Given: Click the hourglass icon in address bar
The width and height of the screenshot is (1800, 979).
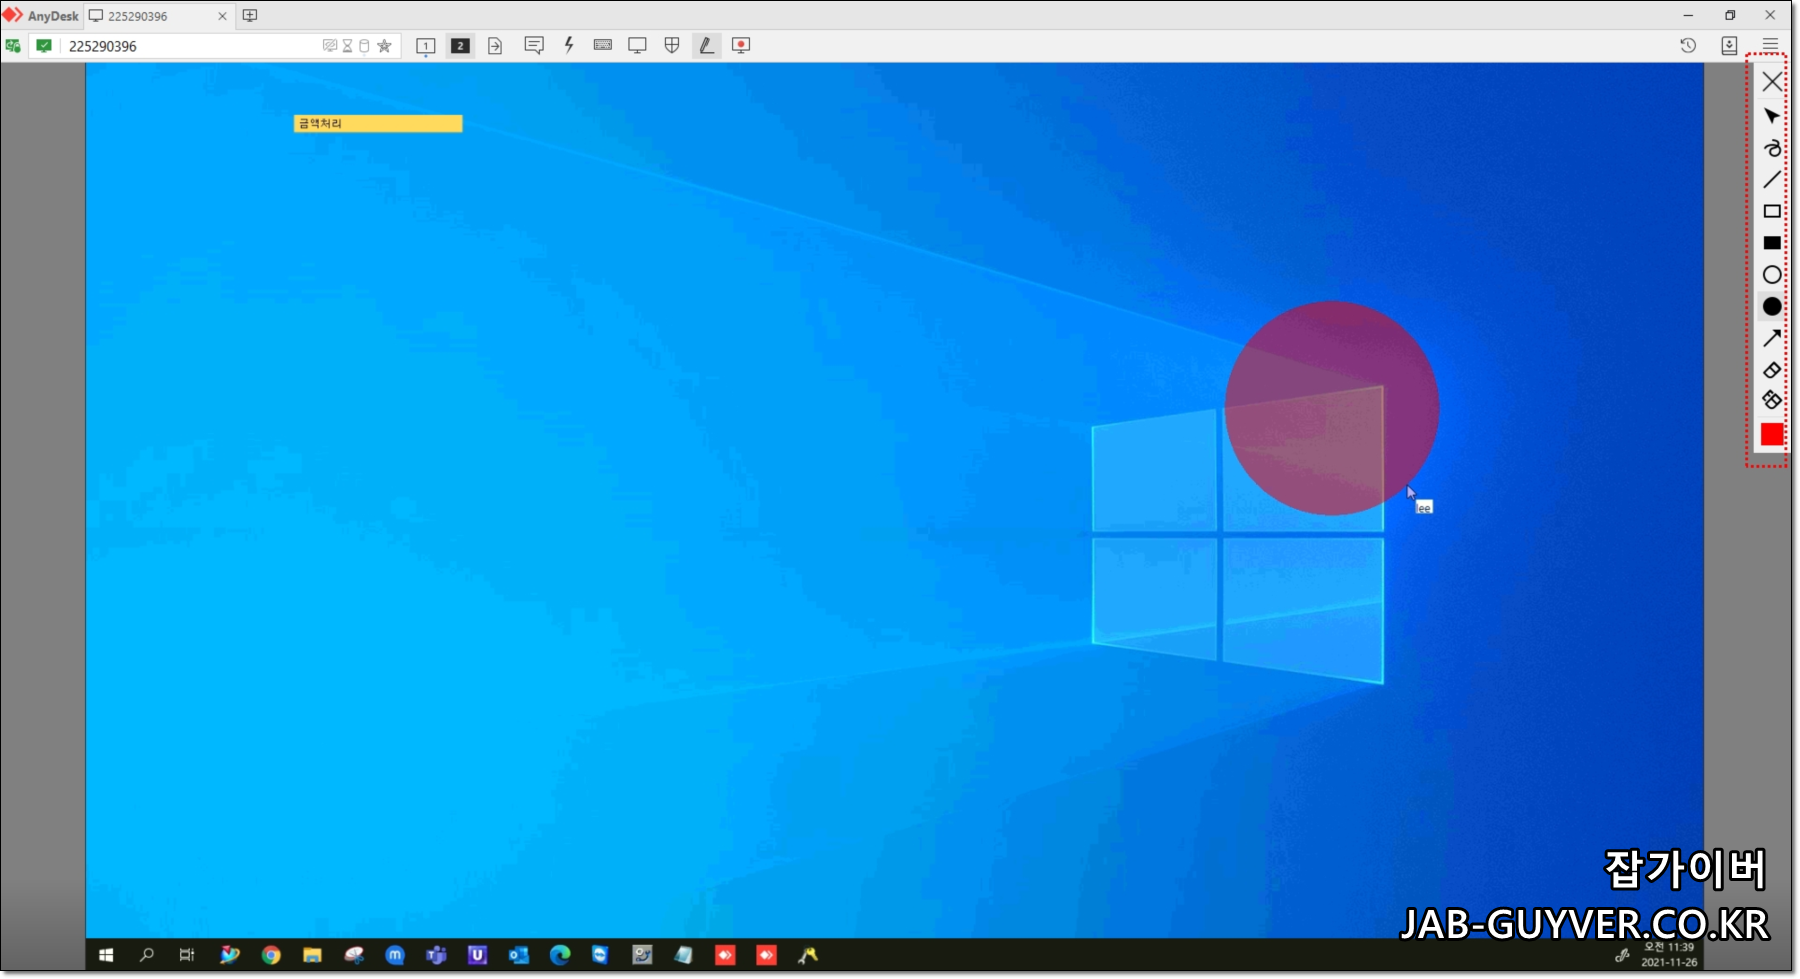Looking at the screenshot, I should pyautogui.click(x=347, y=46).
